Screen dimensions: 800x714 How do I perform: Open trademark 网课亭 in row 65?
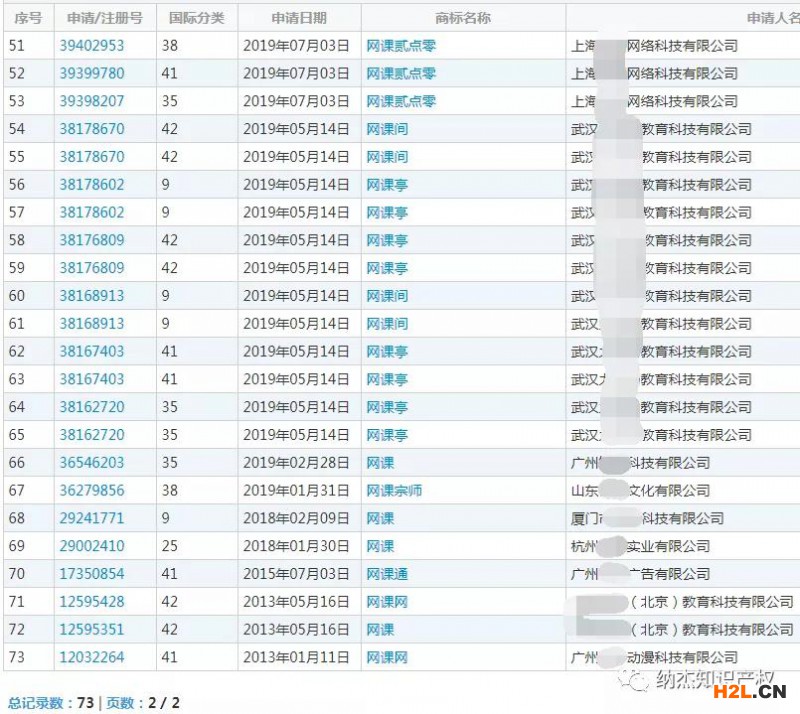tap(387, 435)
